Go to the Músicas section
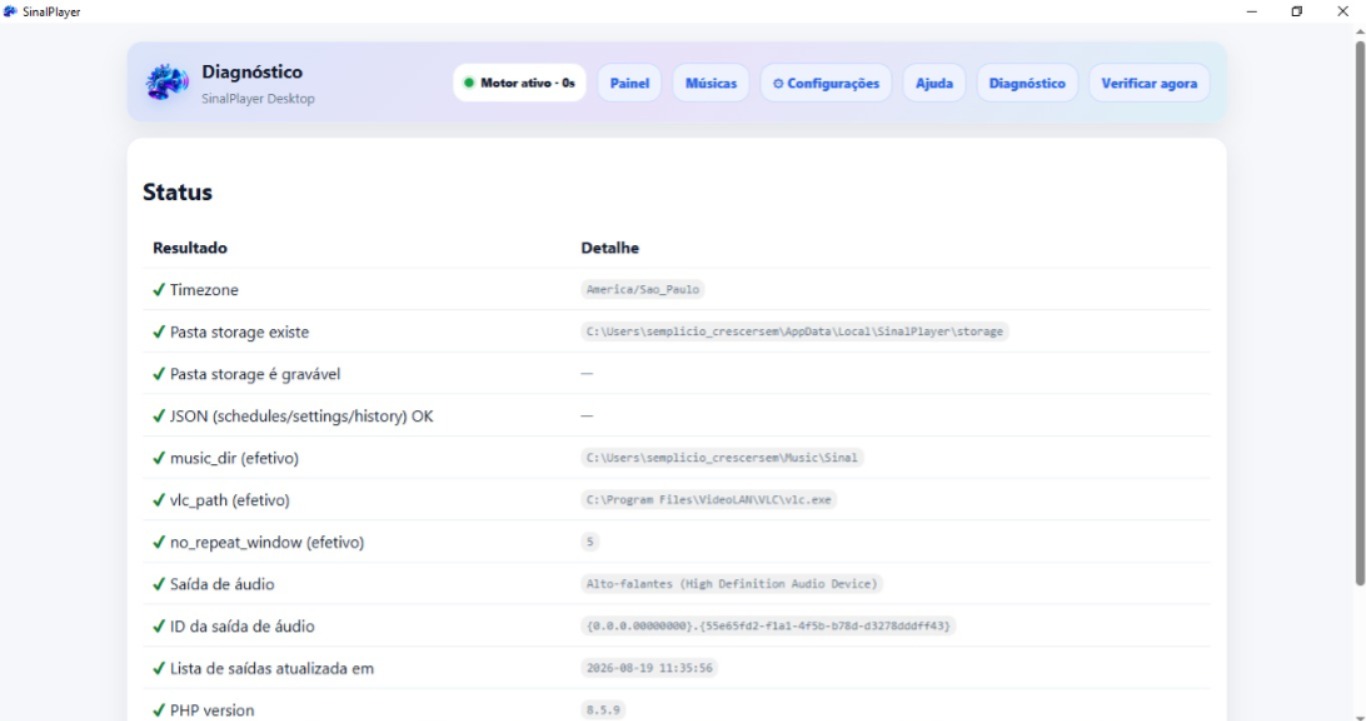 711,83
